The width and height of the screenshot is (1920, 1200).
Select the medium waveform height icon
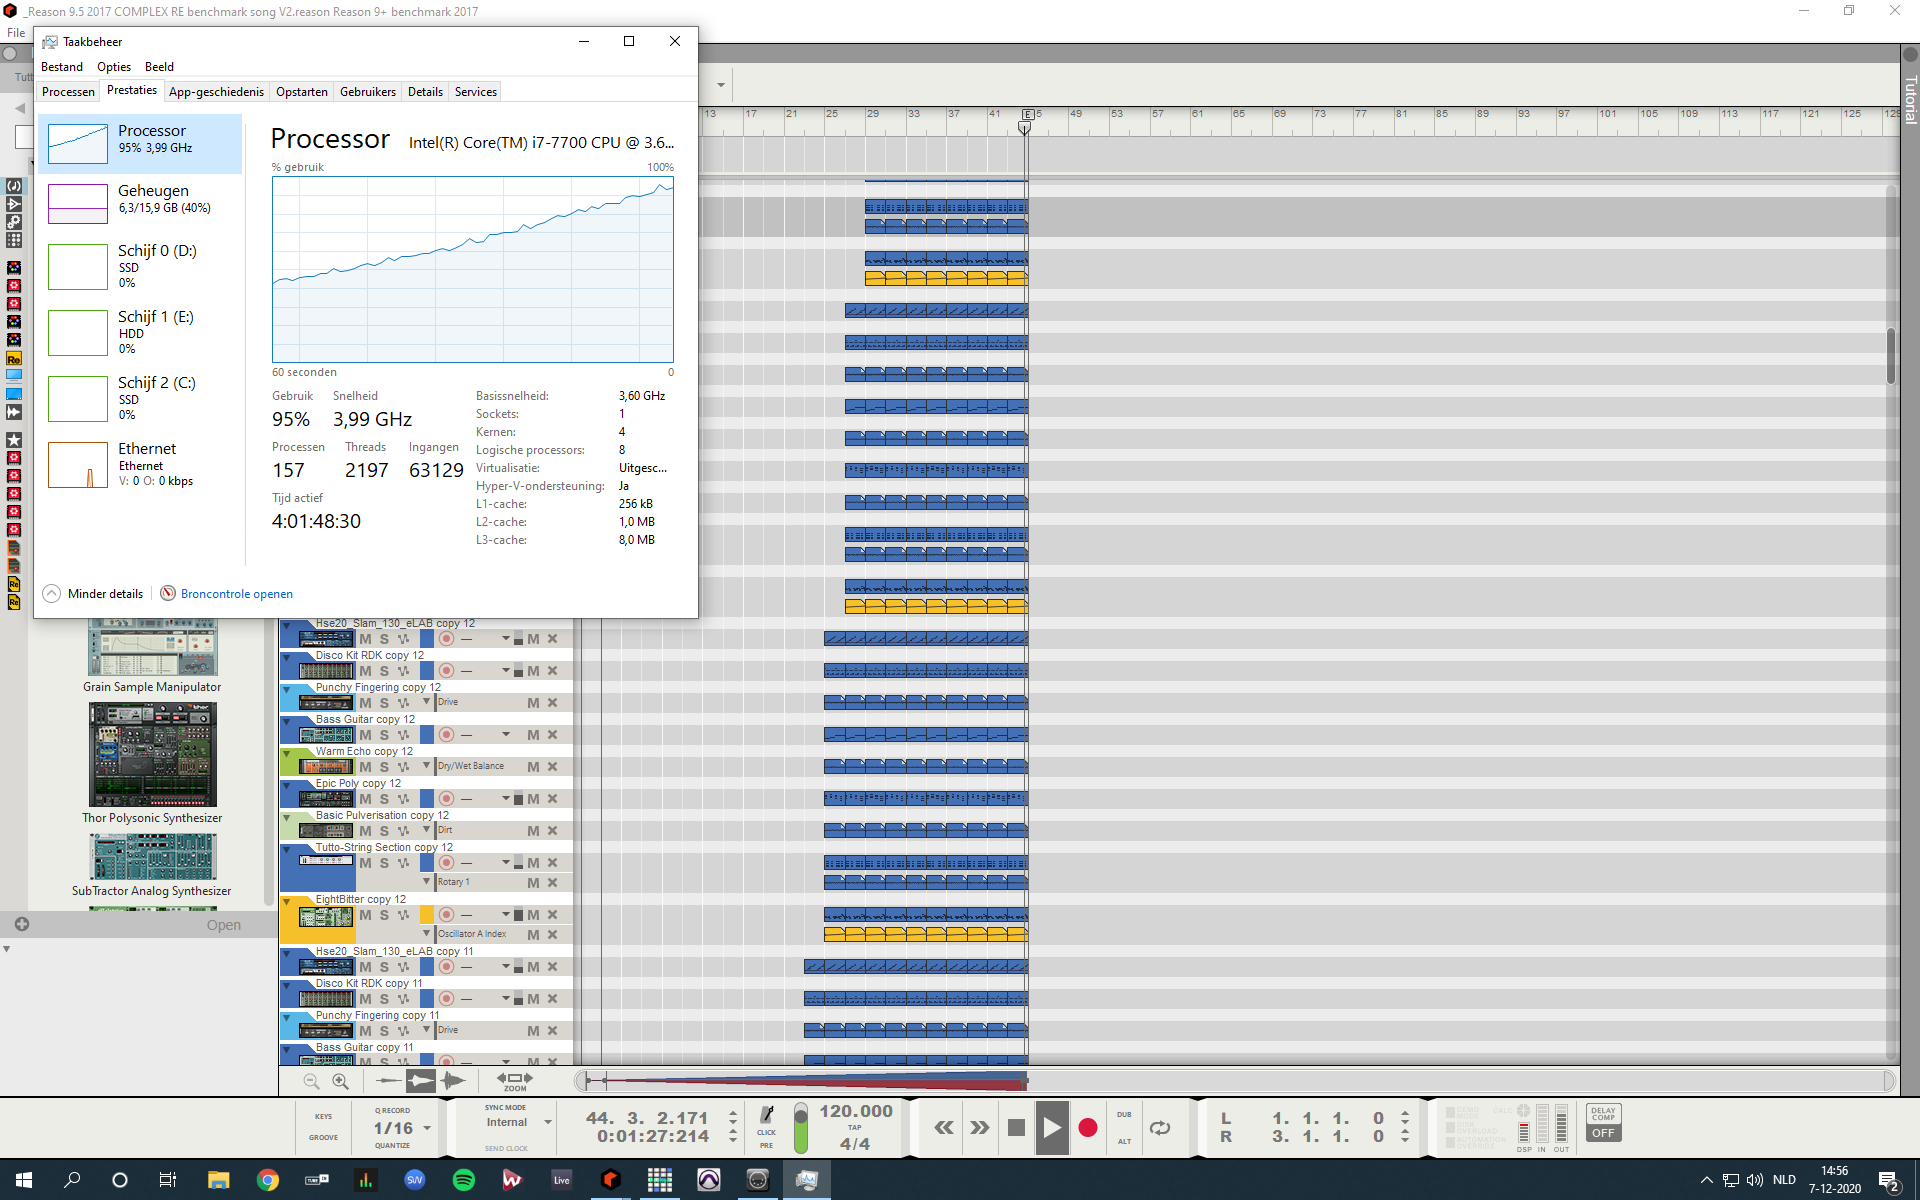(420, 1080)
